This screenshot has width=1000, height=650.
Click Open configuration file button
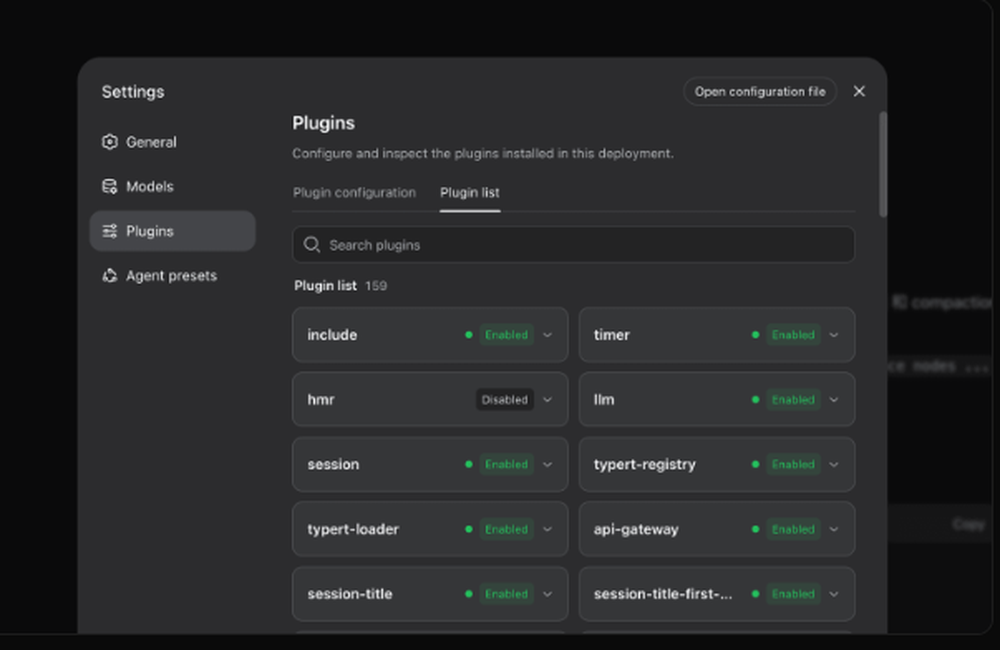[x=760, y=92]
